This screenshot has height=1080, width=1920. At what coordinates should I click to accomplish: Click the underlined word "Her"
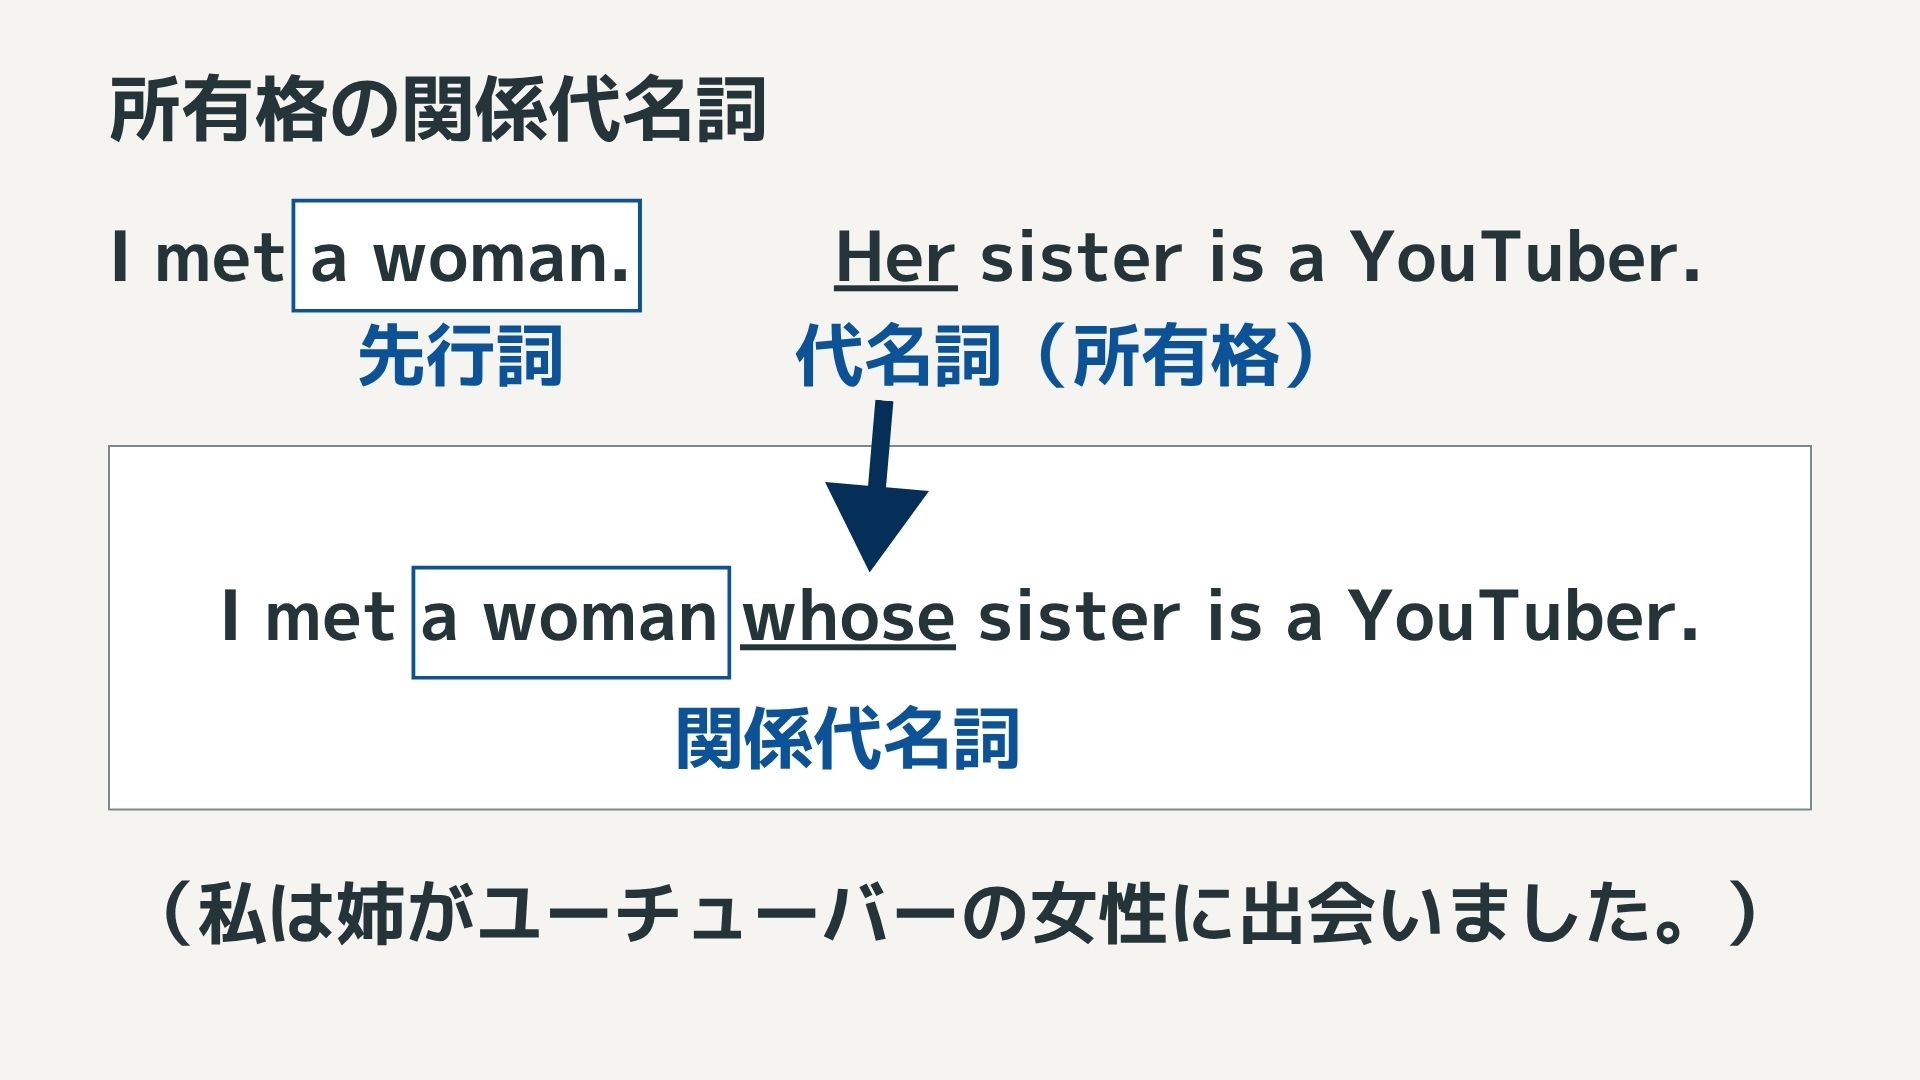[x=895, y=258]
